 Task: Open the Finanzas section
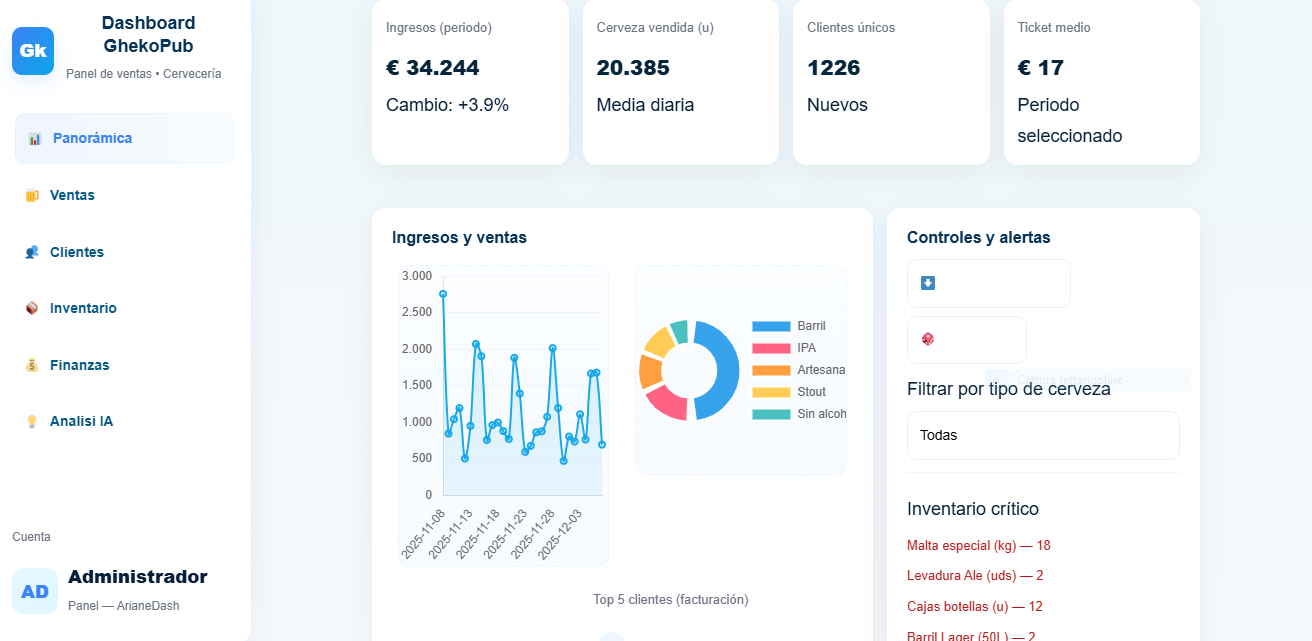79,365
